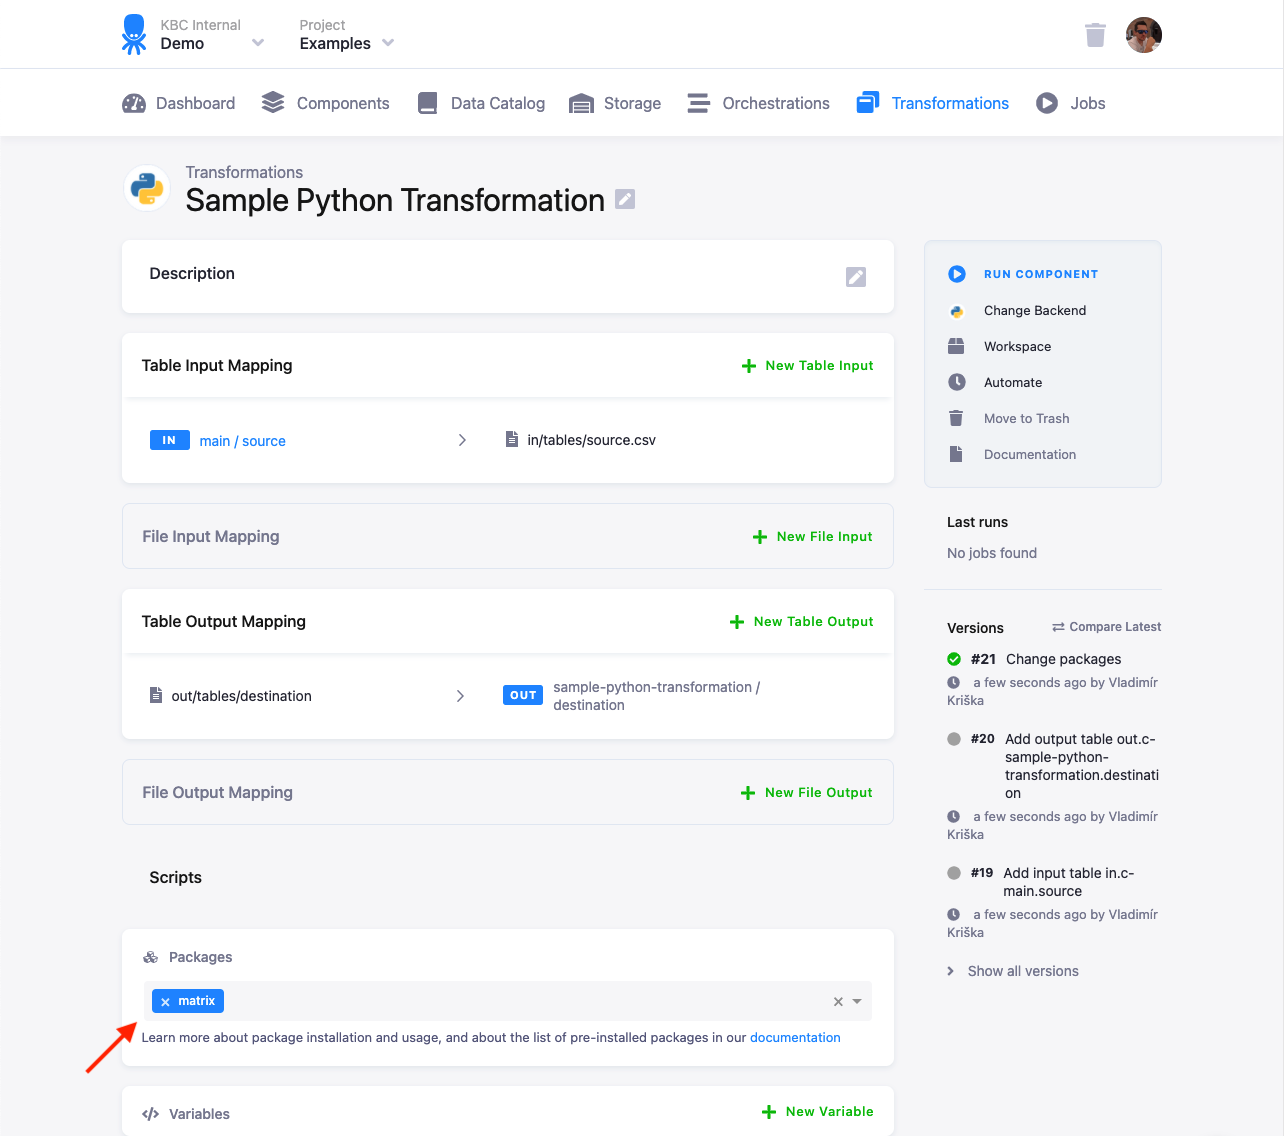Open the Components section
Image resolution: width=1284 pixels, height=1136 pixels.
pyautogui.click(x=325, y=102)
